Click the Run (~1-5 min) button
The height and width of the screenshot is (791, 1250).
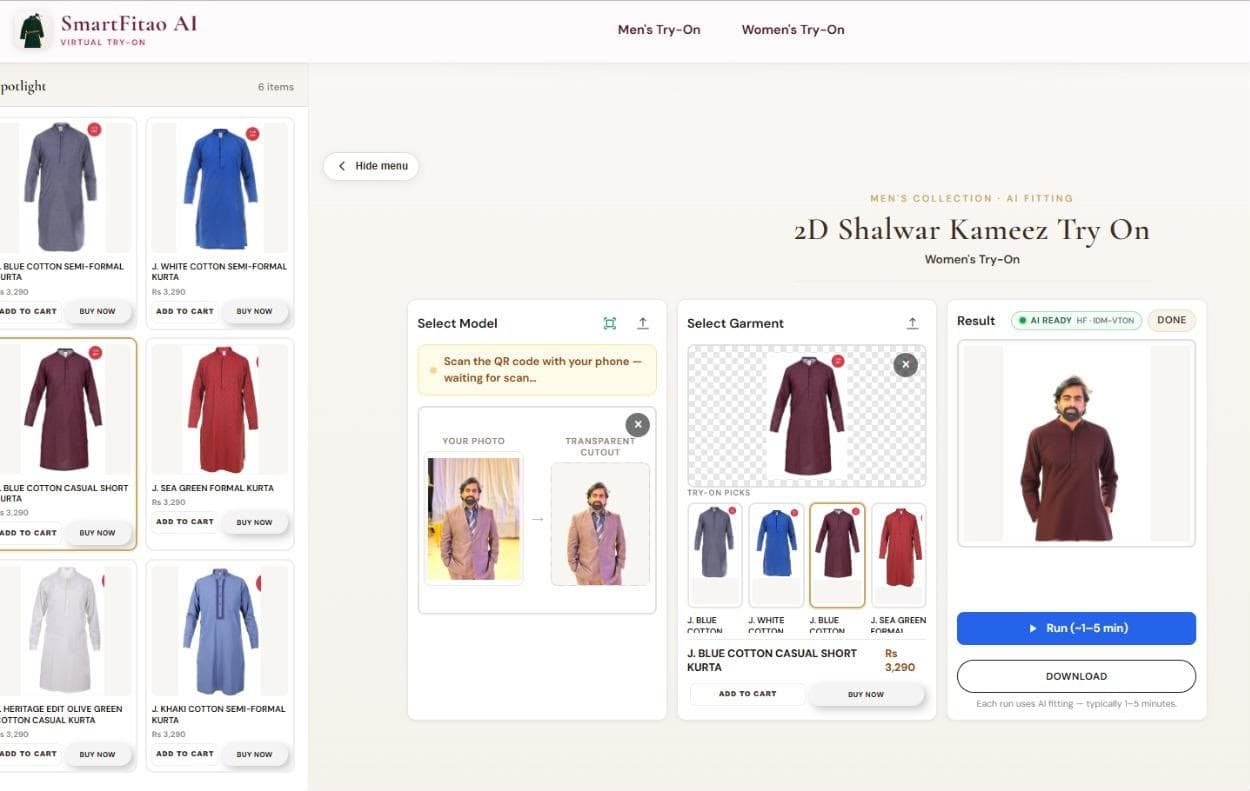(1076, 628)
